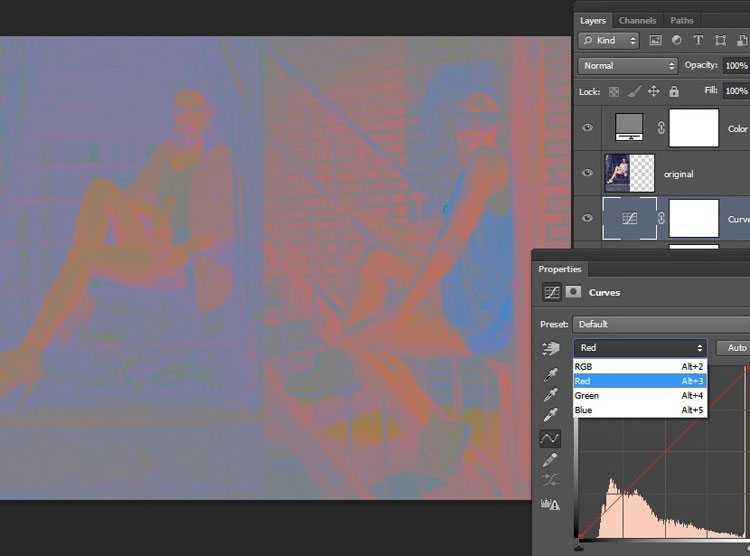Screen dimensions: 750x556
Task: Select the original layer thumbnail
Action: coord(623,173)
